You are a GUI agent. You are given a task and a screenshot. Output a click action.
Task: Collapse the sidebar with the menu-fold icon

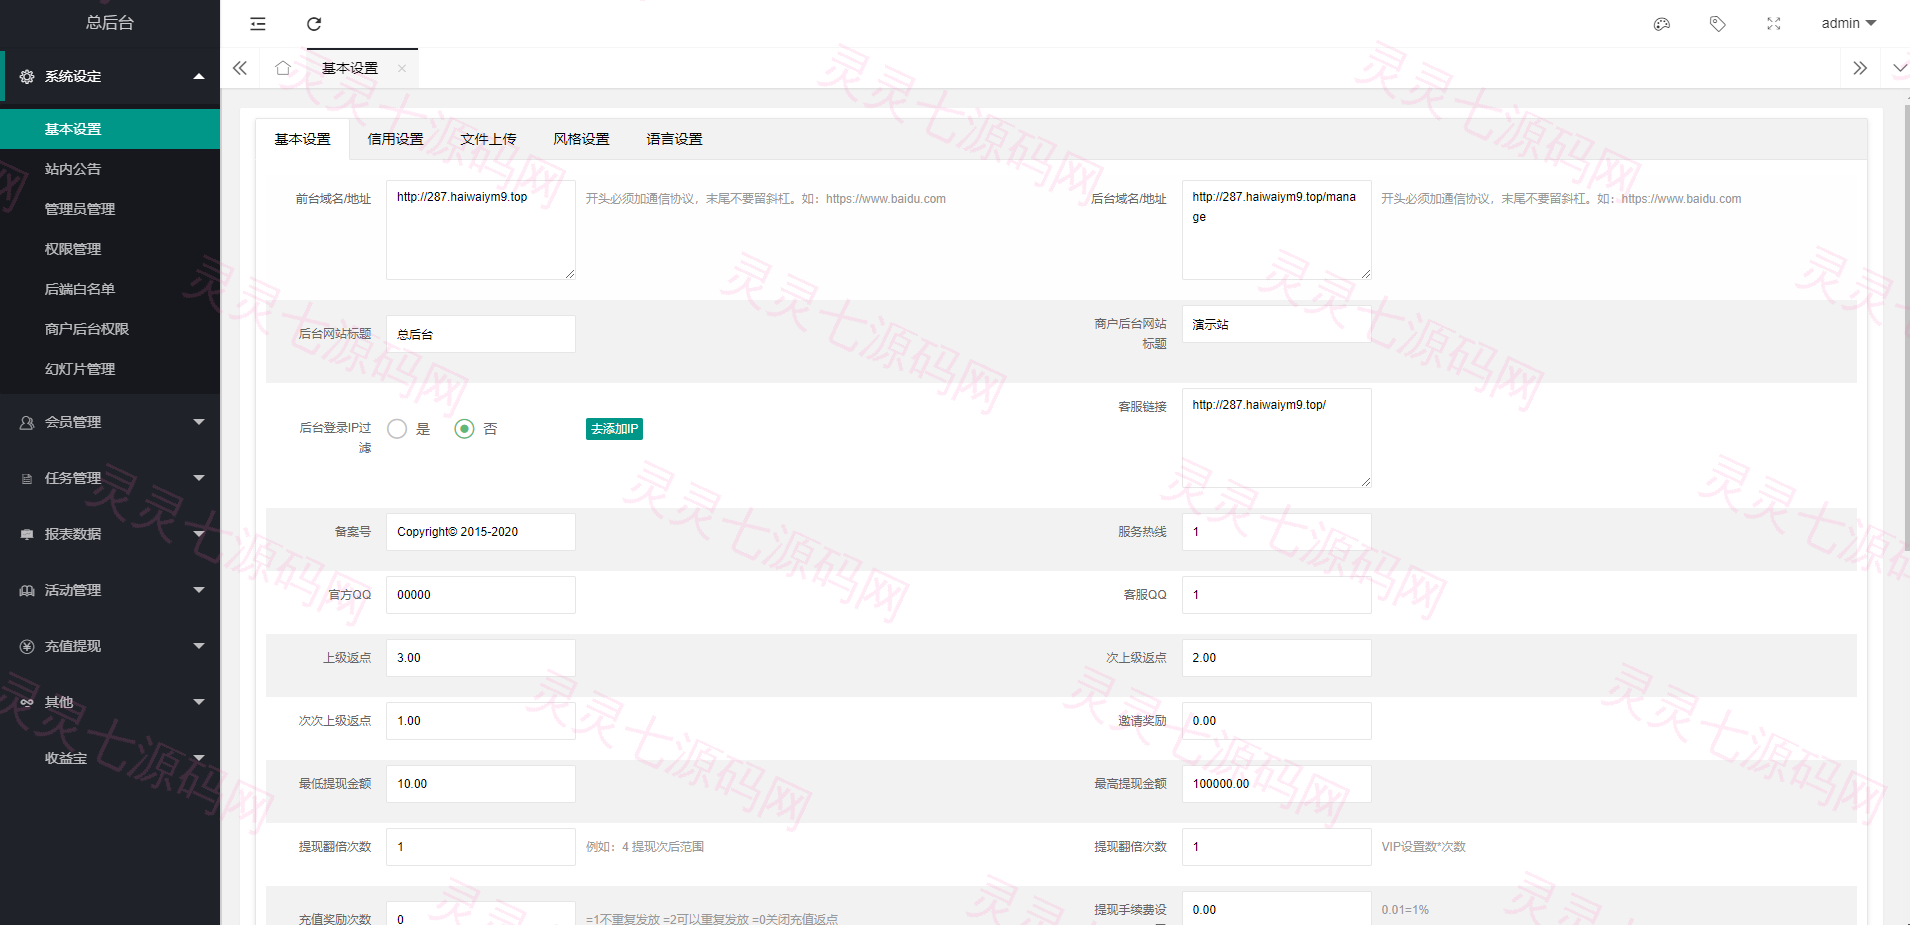258,24
